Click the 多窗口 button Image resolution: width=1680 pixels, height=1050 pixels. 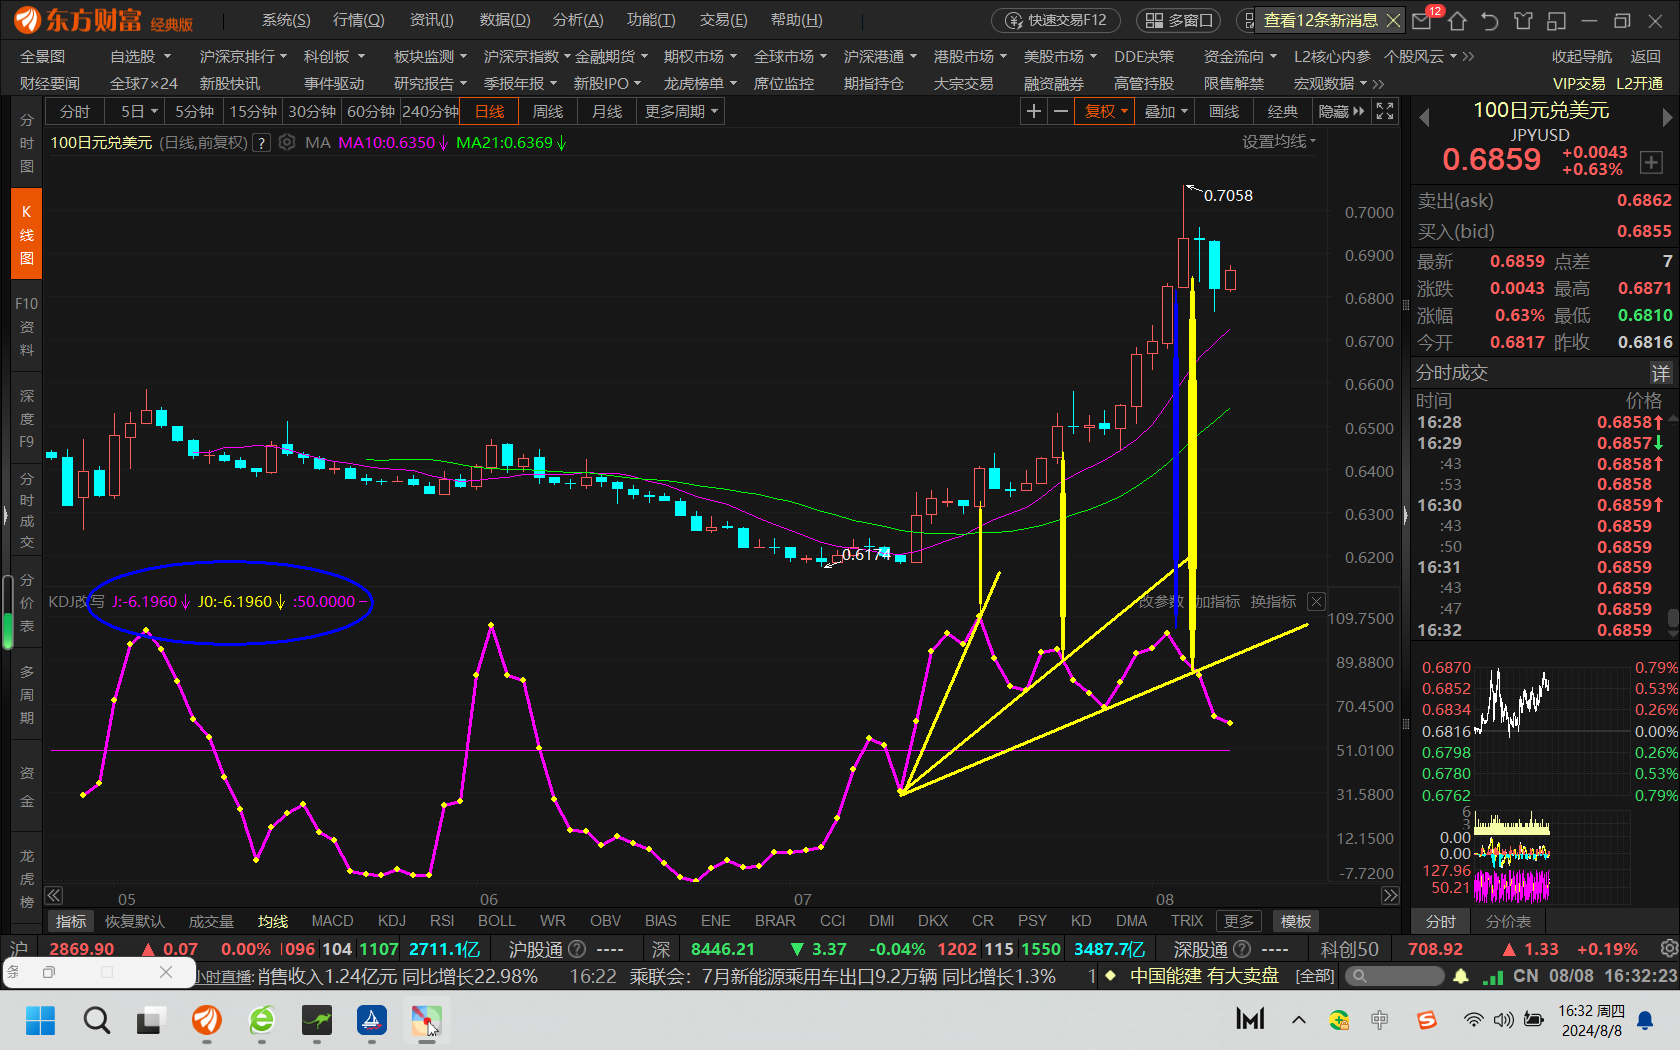[x=1178, y=20]
